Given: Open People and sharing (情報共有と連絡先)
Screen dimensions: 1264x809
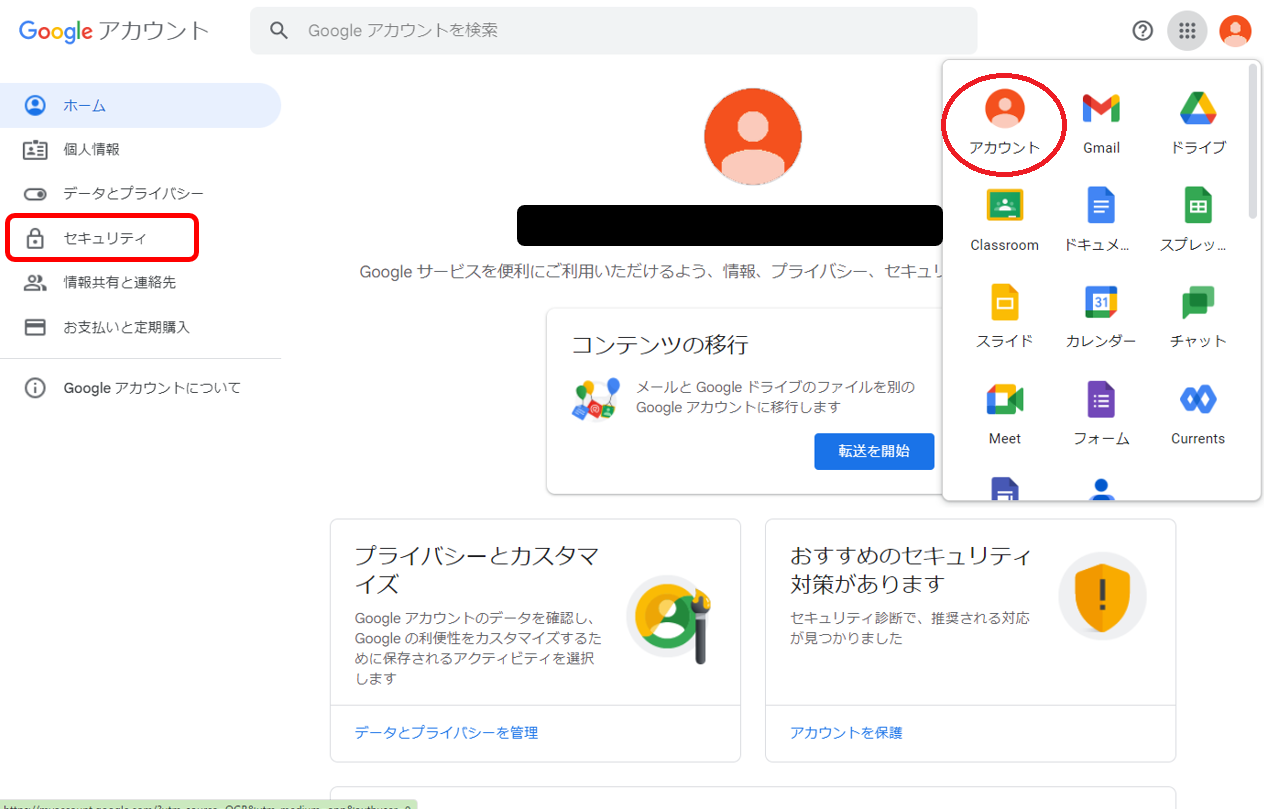Looking at the screenshot, I should pyautogui.click(x=140, y=282).
